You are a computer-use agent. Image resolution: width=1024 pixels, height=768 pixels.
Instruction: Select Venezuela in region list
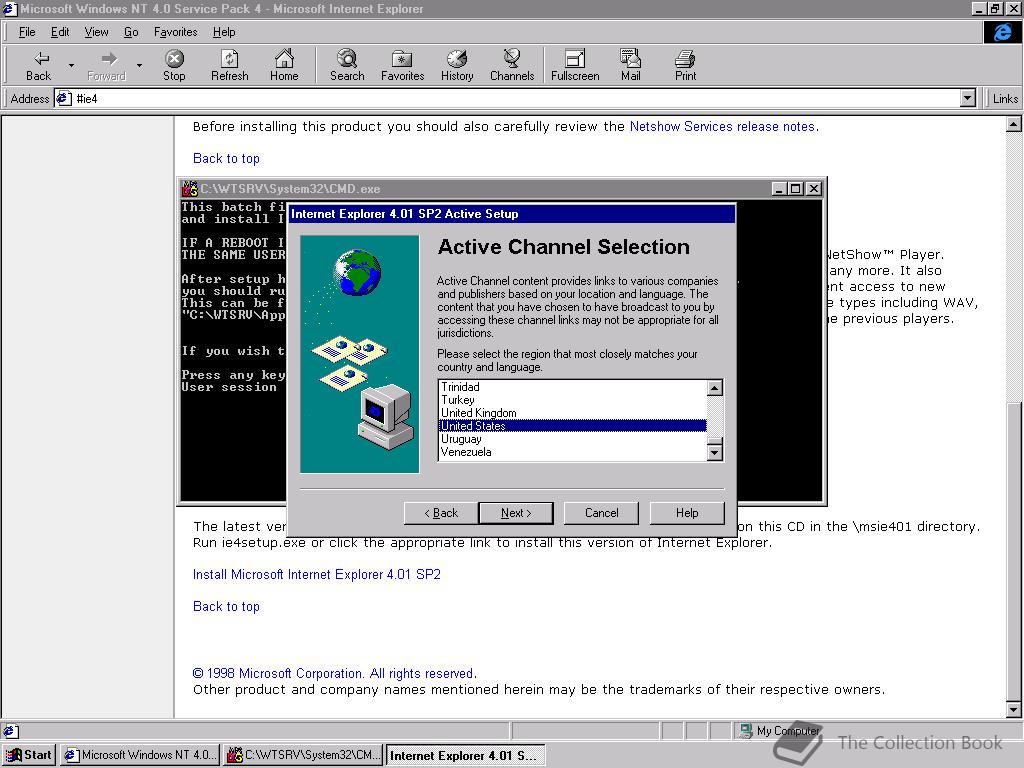(573, 452)
